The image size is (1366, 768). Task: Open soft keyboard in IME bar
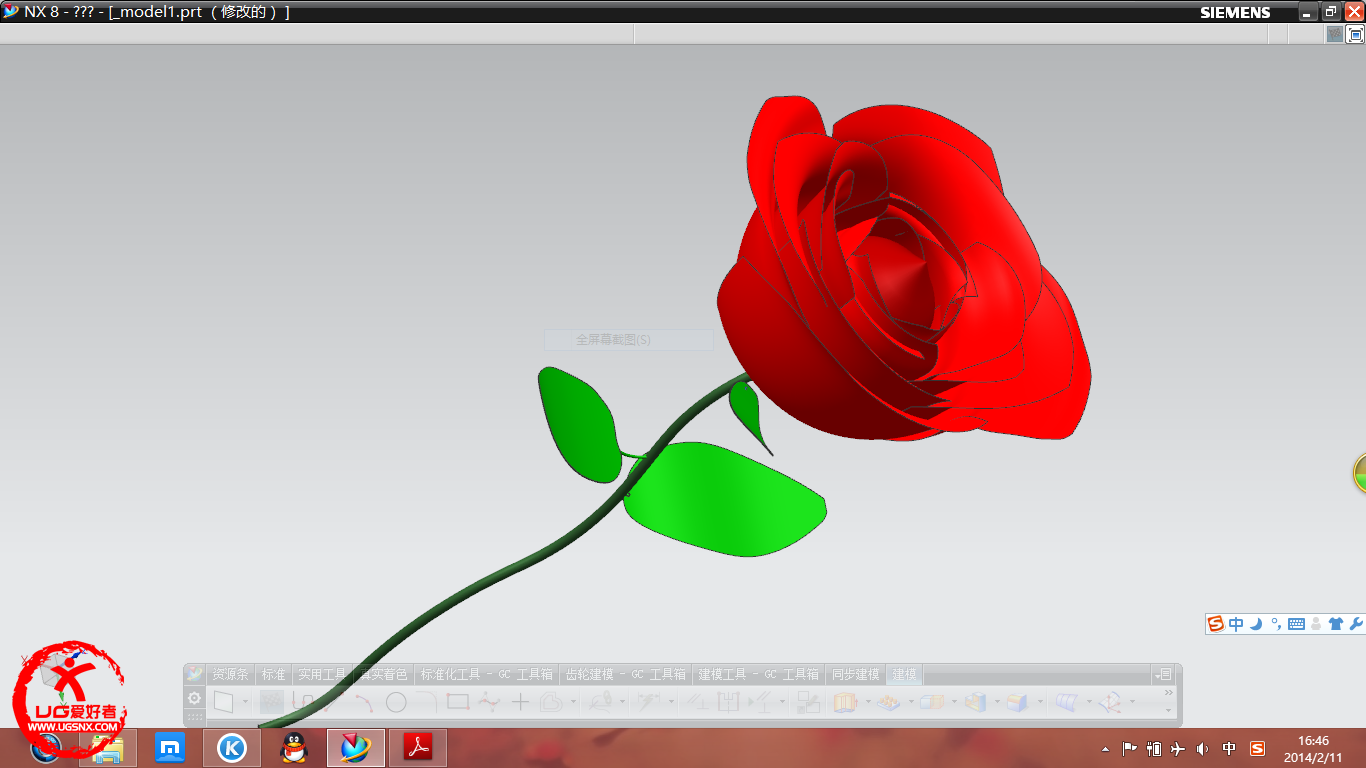tap(1296, 624)
